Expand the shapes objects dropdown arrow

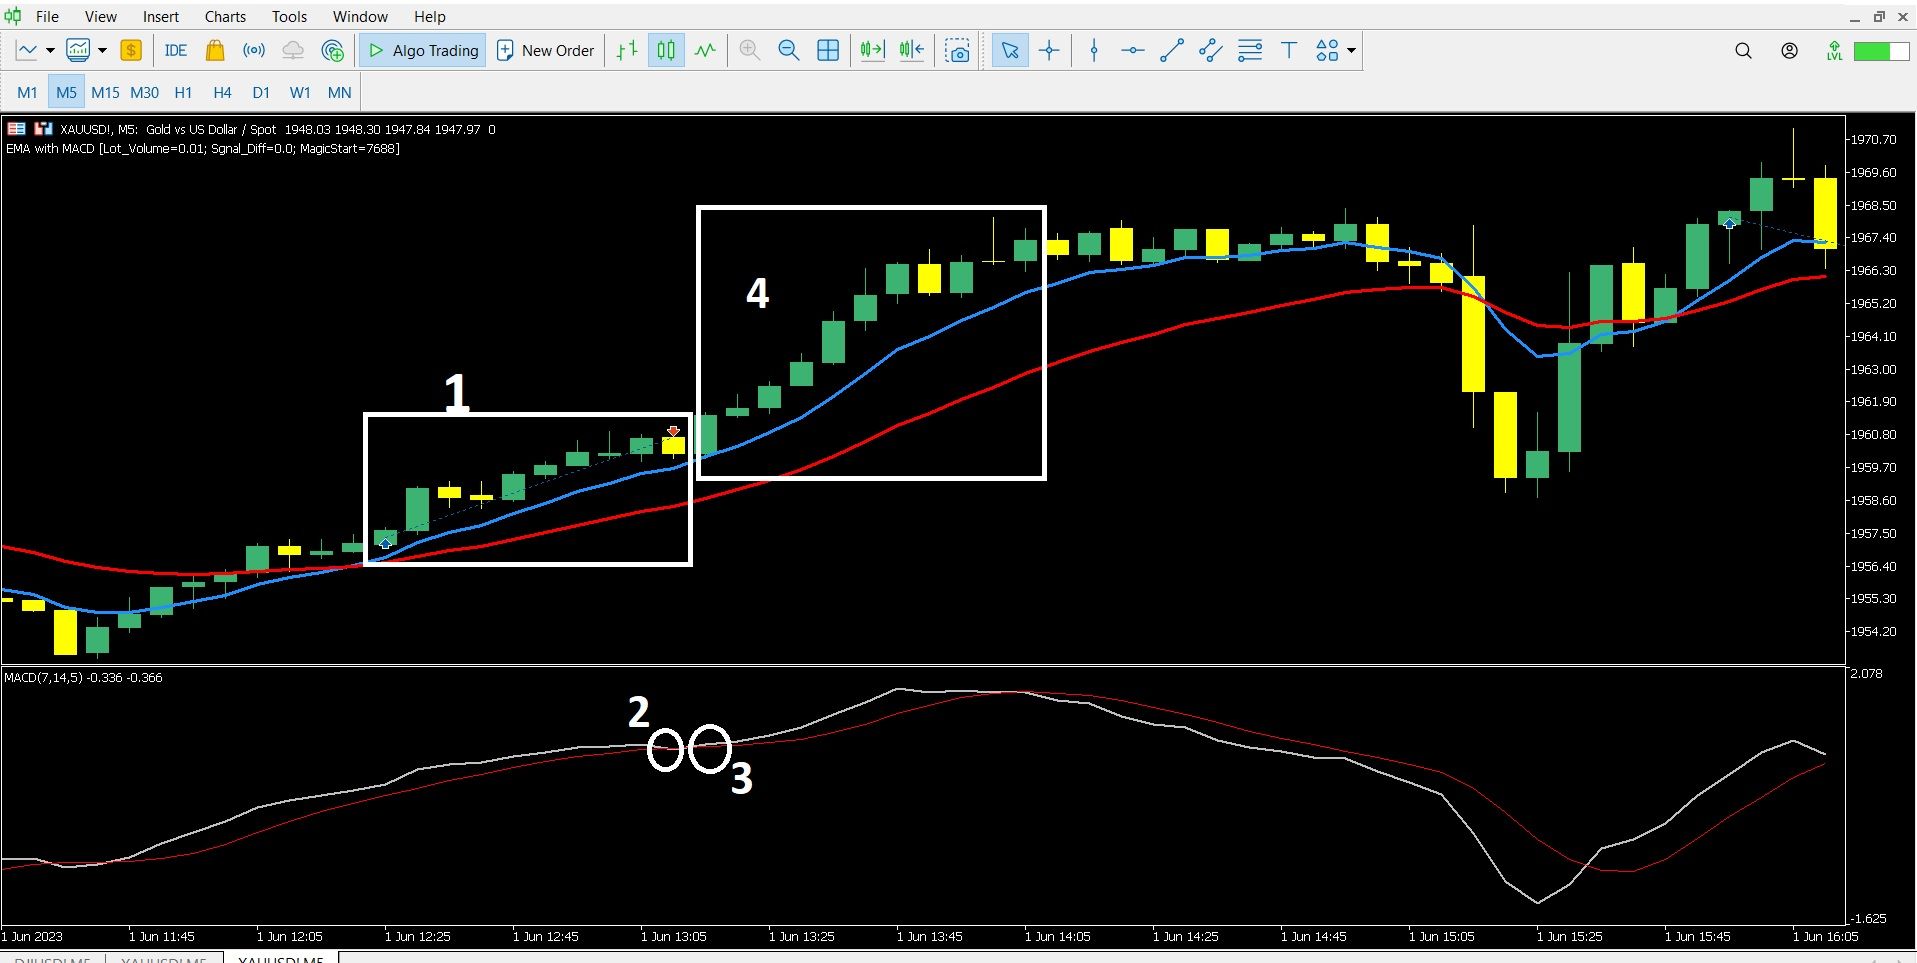coord(1351,50)
